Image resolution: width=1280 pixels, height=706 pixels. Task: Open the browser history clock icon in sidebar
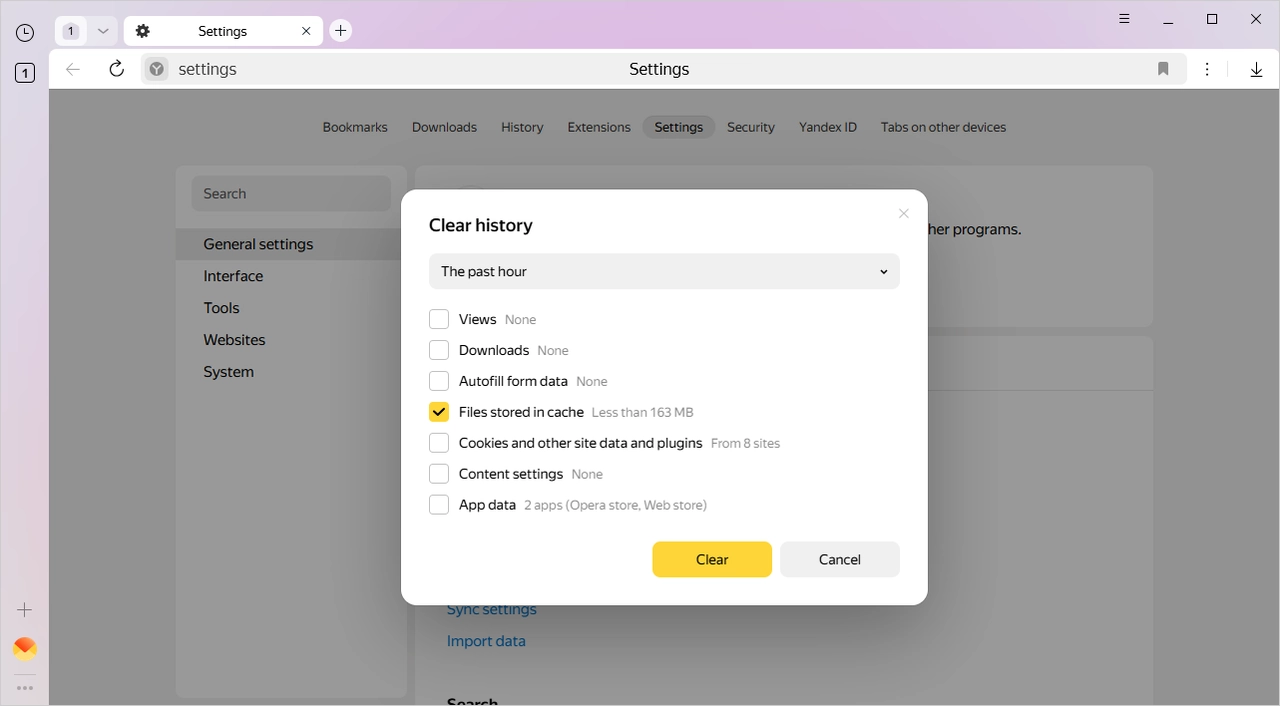24,32
